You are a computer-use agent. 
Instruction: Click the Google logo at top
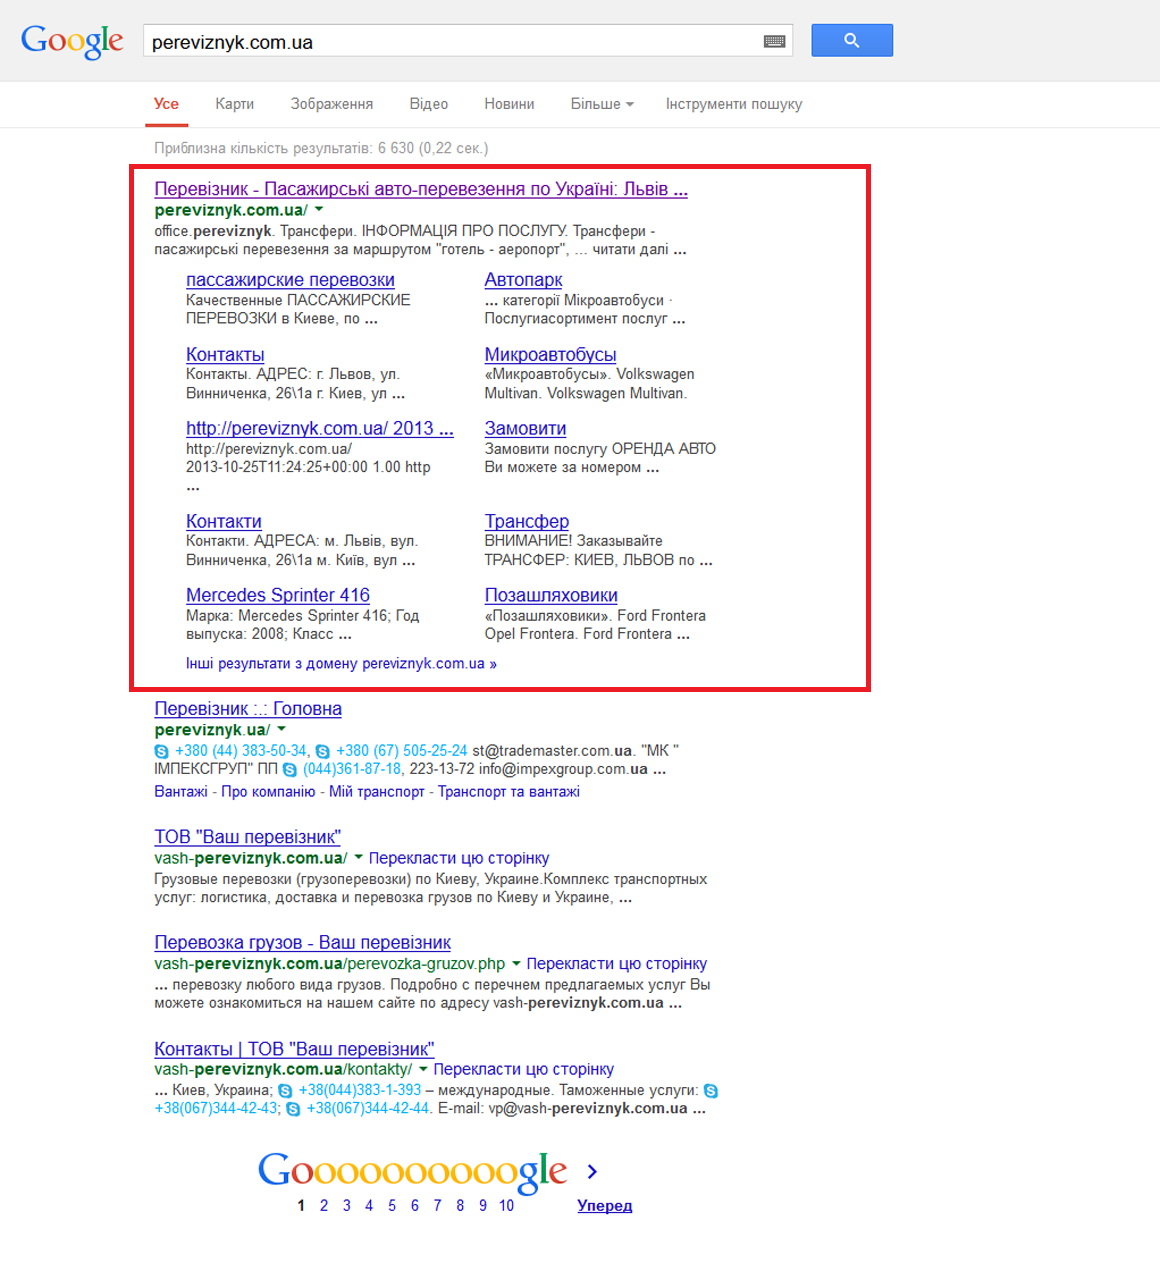(72, 41)
